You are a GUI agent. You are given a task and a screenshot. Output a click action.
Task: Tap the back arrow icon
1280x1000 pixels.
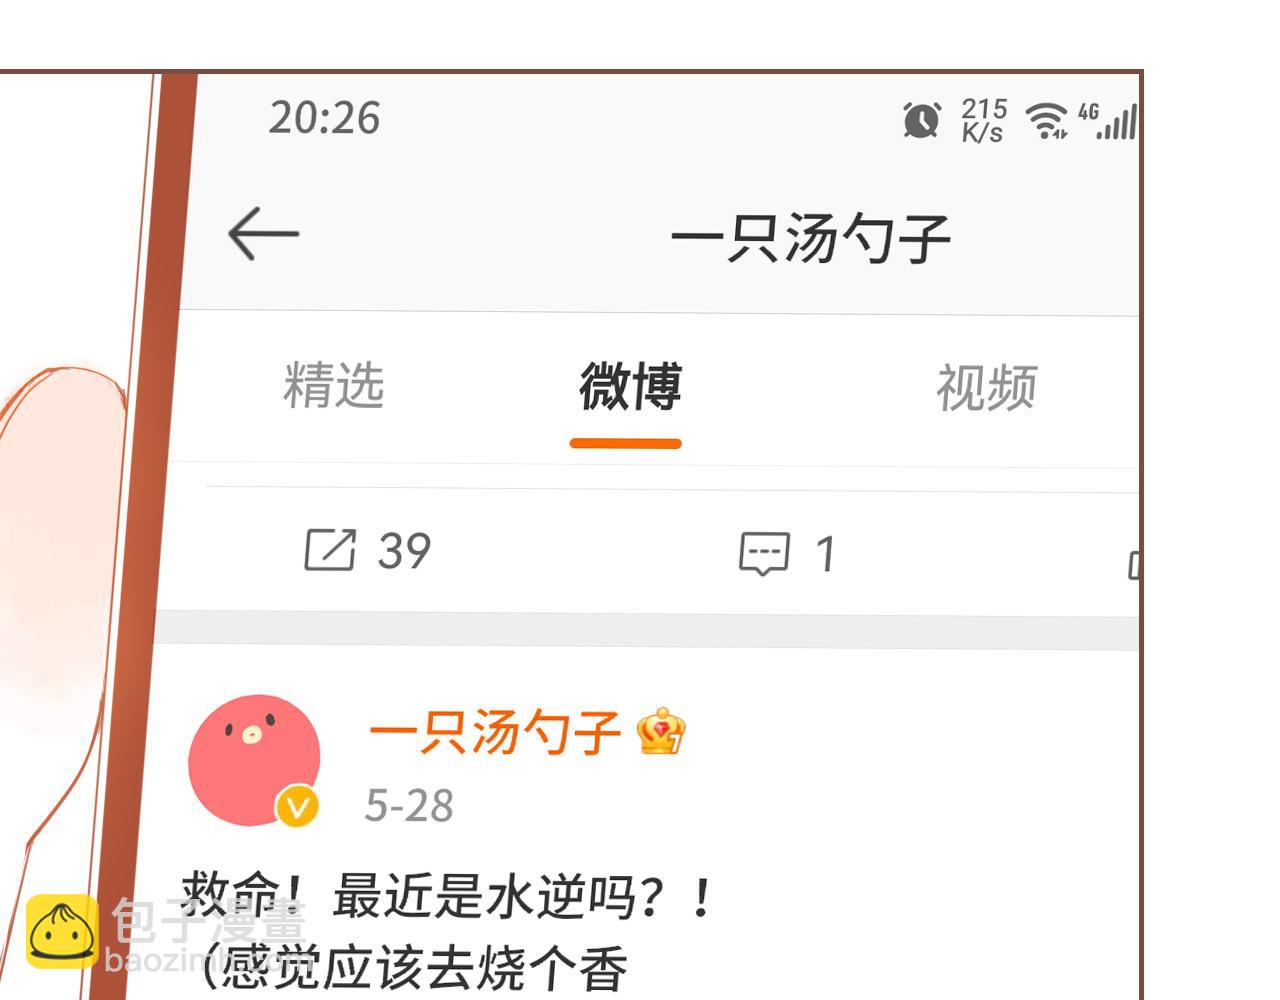pos(263,234)
